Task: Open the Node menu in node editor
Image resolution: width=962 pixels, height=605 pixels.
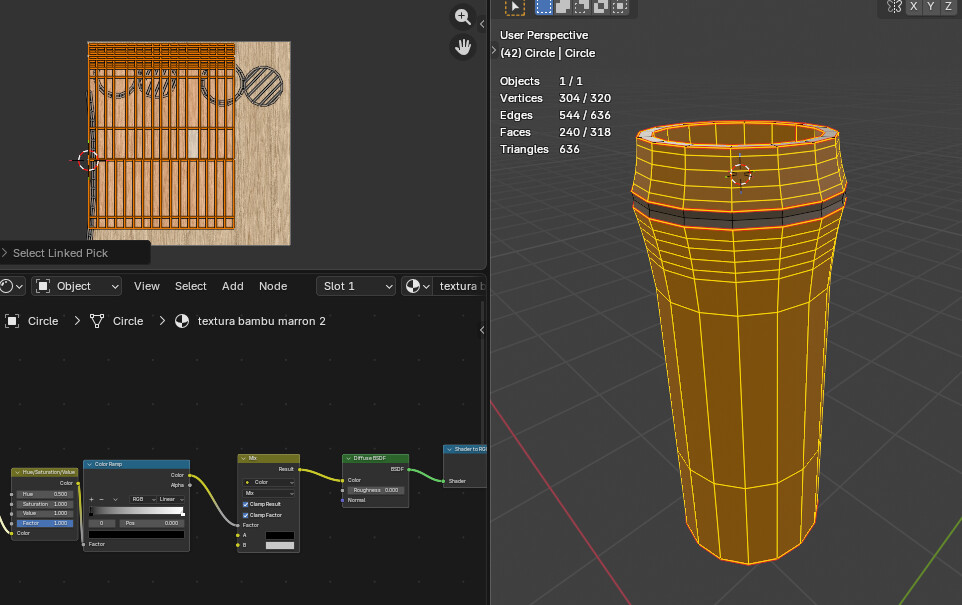Action: pyautogui.click(x=273, y=286)
